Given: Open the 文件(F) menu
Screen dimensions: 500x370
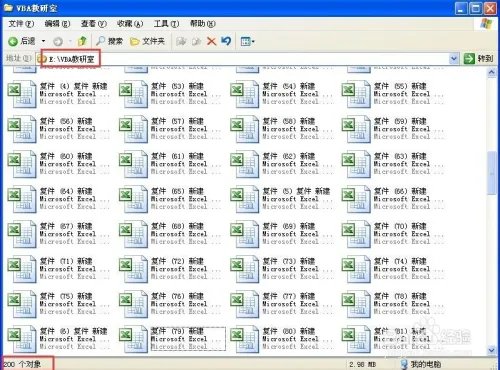Looking at the screenshot, I should pos(21,24).
